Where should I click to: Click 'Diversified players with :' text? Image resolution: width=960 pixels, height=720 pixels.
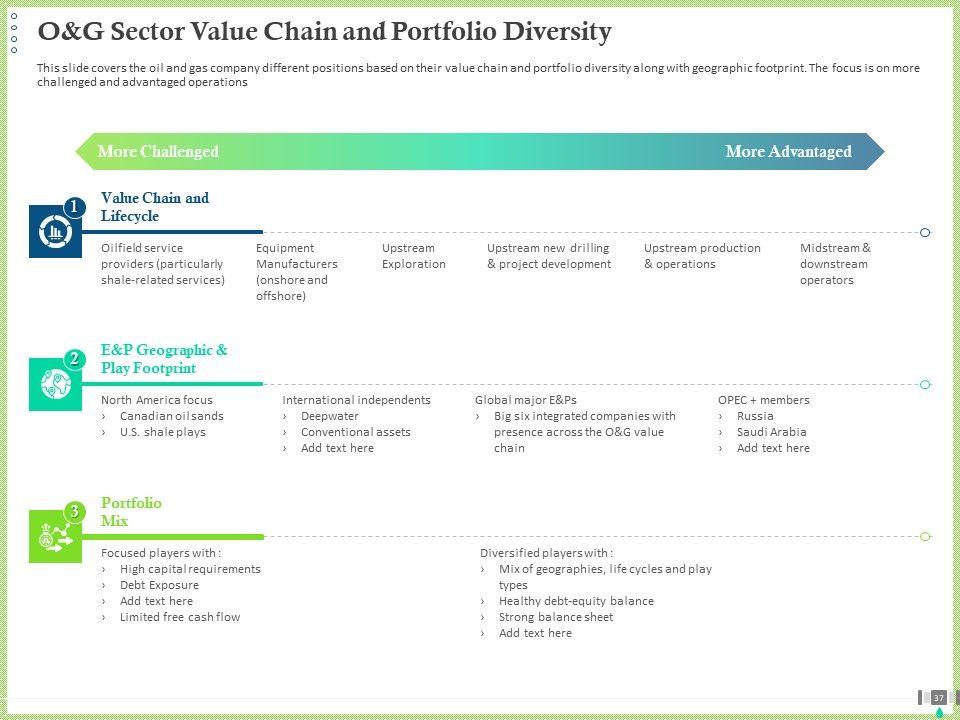click(x=546, y=553)
